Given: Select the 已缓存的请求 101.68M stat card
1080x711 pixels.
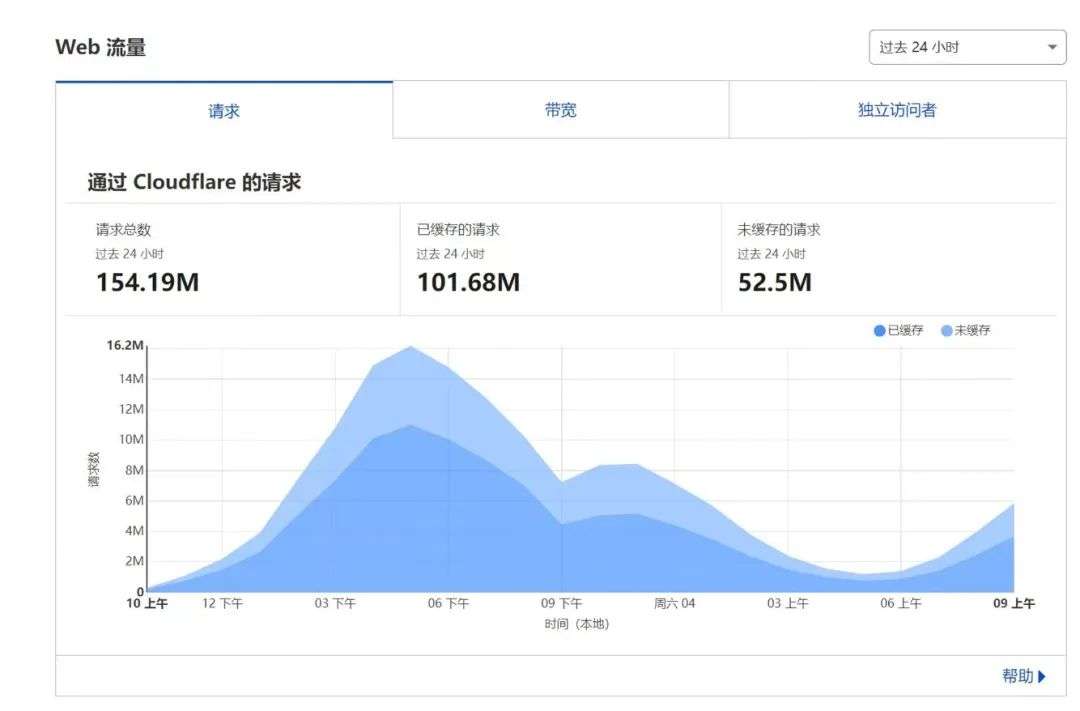Looking at the screenshot, I should (x=561, y=260).
